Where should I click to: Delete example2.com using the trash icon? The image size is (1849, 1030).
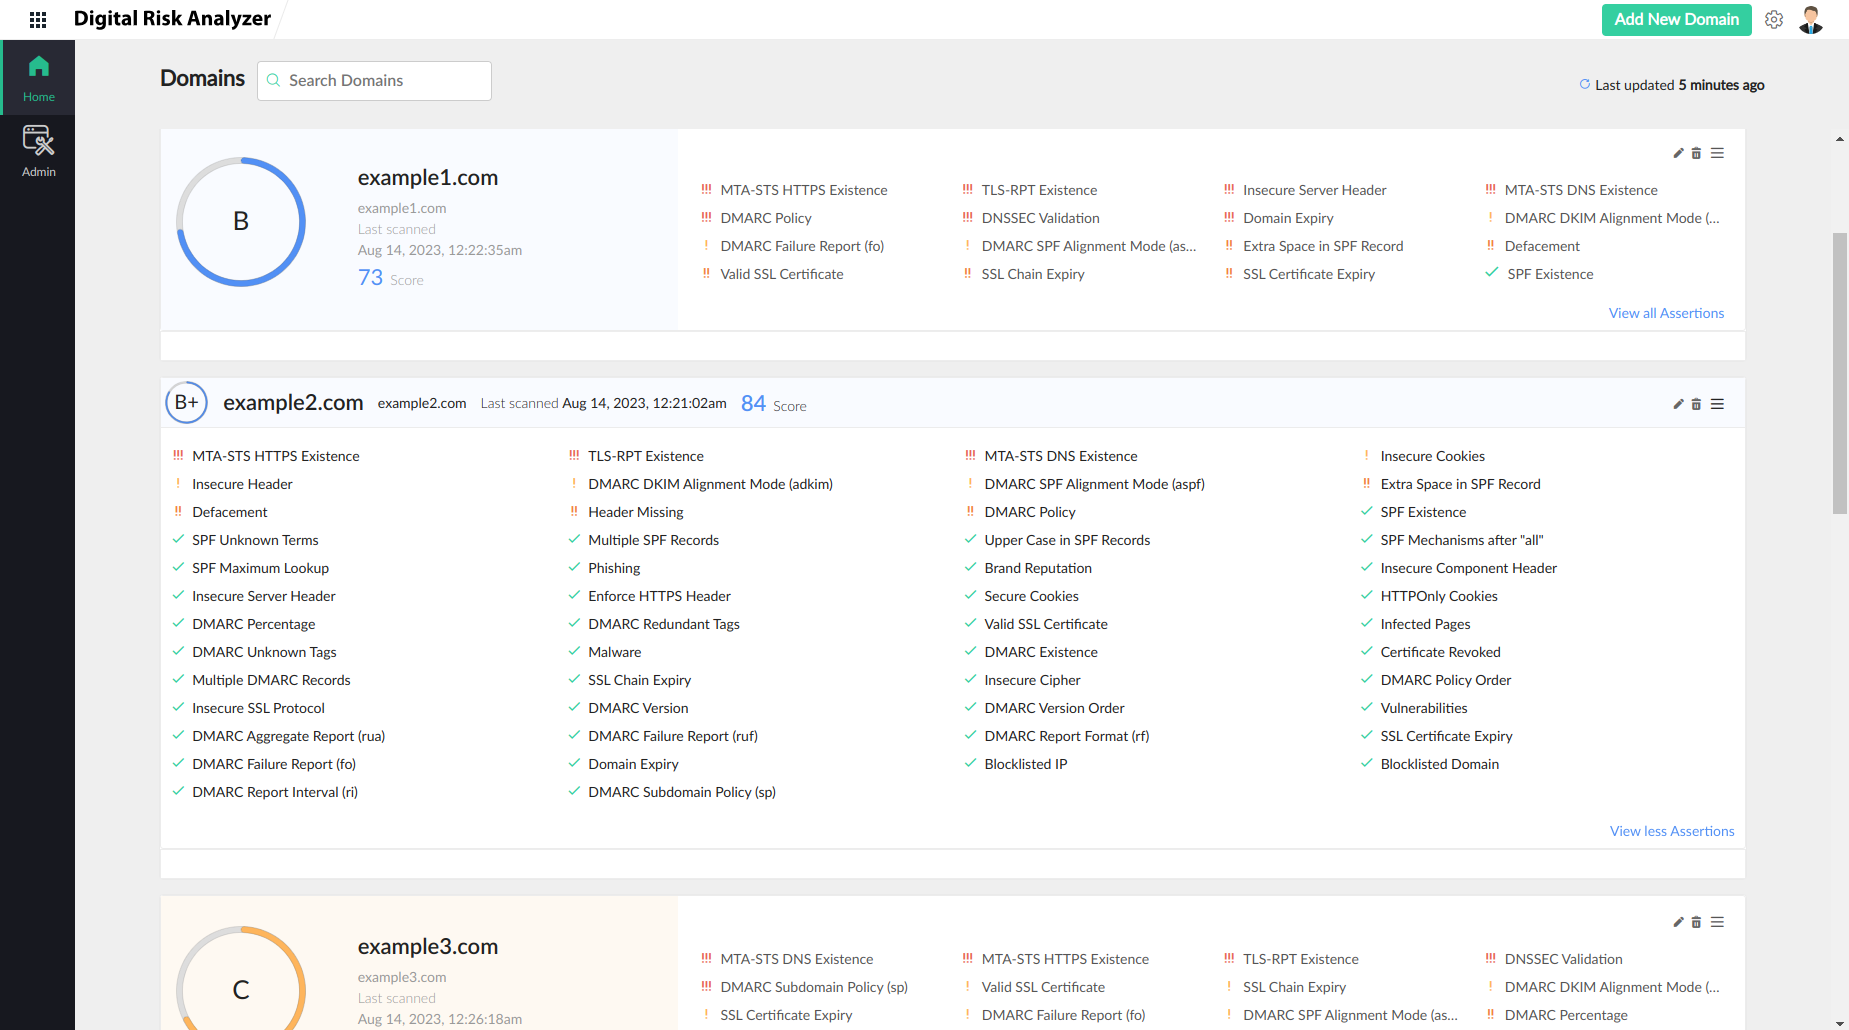coord(1697,404)
